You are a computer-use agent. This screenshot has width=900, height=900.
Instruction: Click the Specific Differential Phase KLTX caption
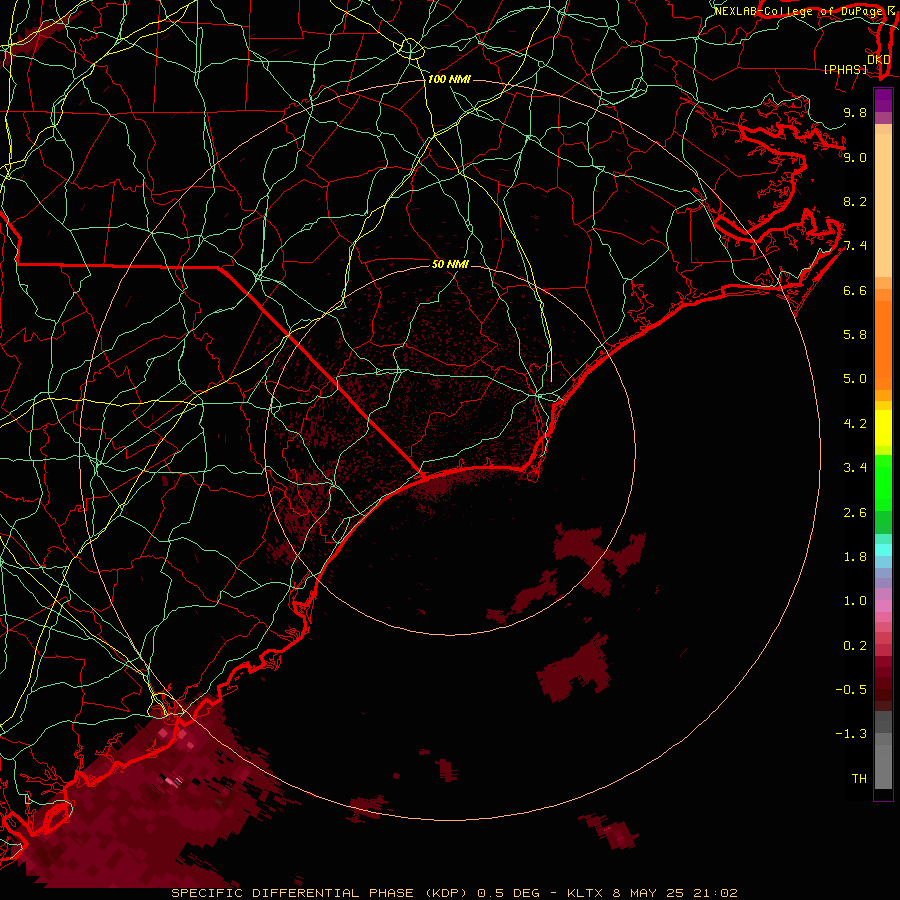pyautogui.click(x=454, y=893)
